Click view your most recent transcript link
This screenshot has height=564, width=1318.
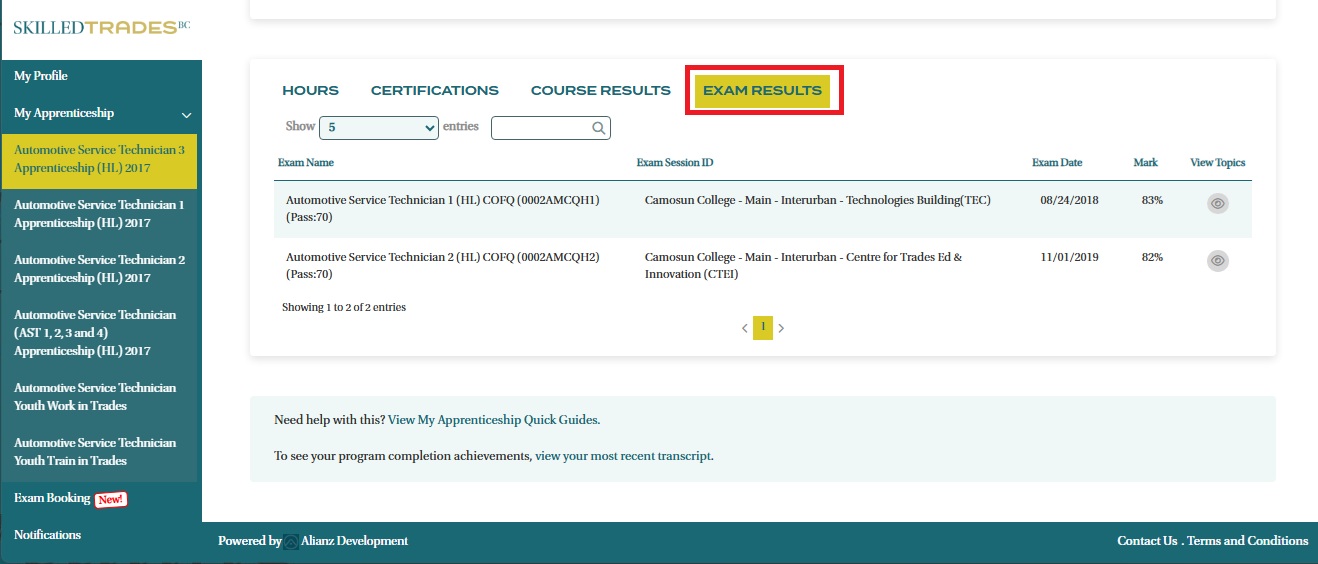coord(623,456)
